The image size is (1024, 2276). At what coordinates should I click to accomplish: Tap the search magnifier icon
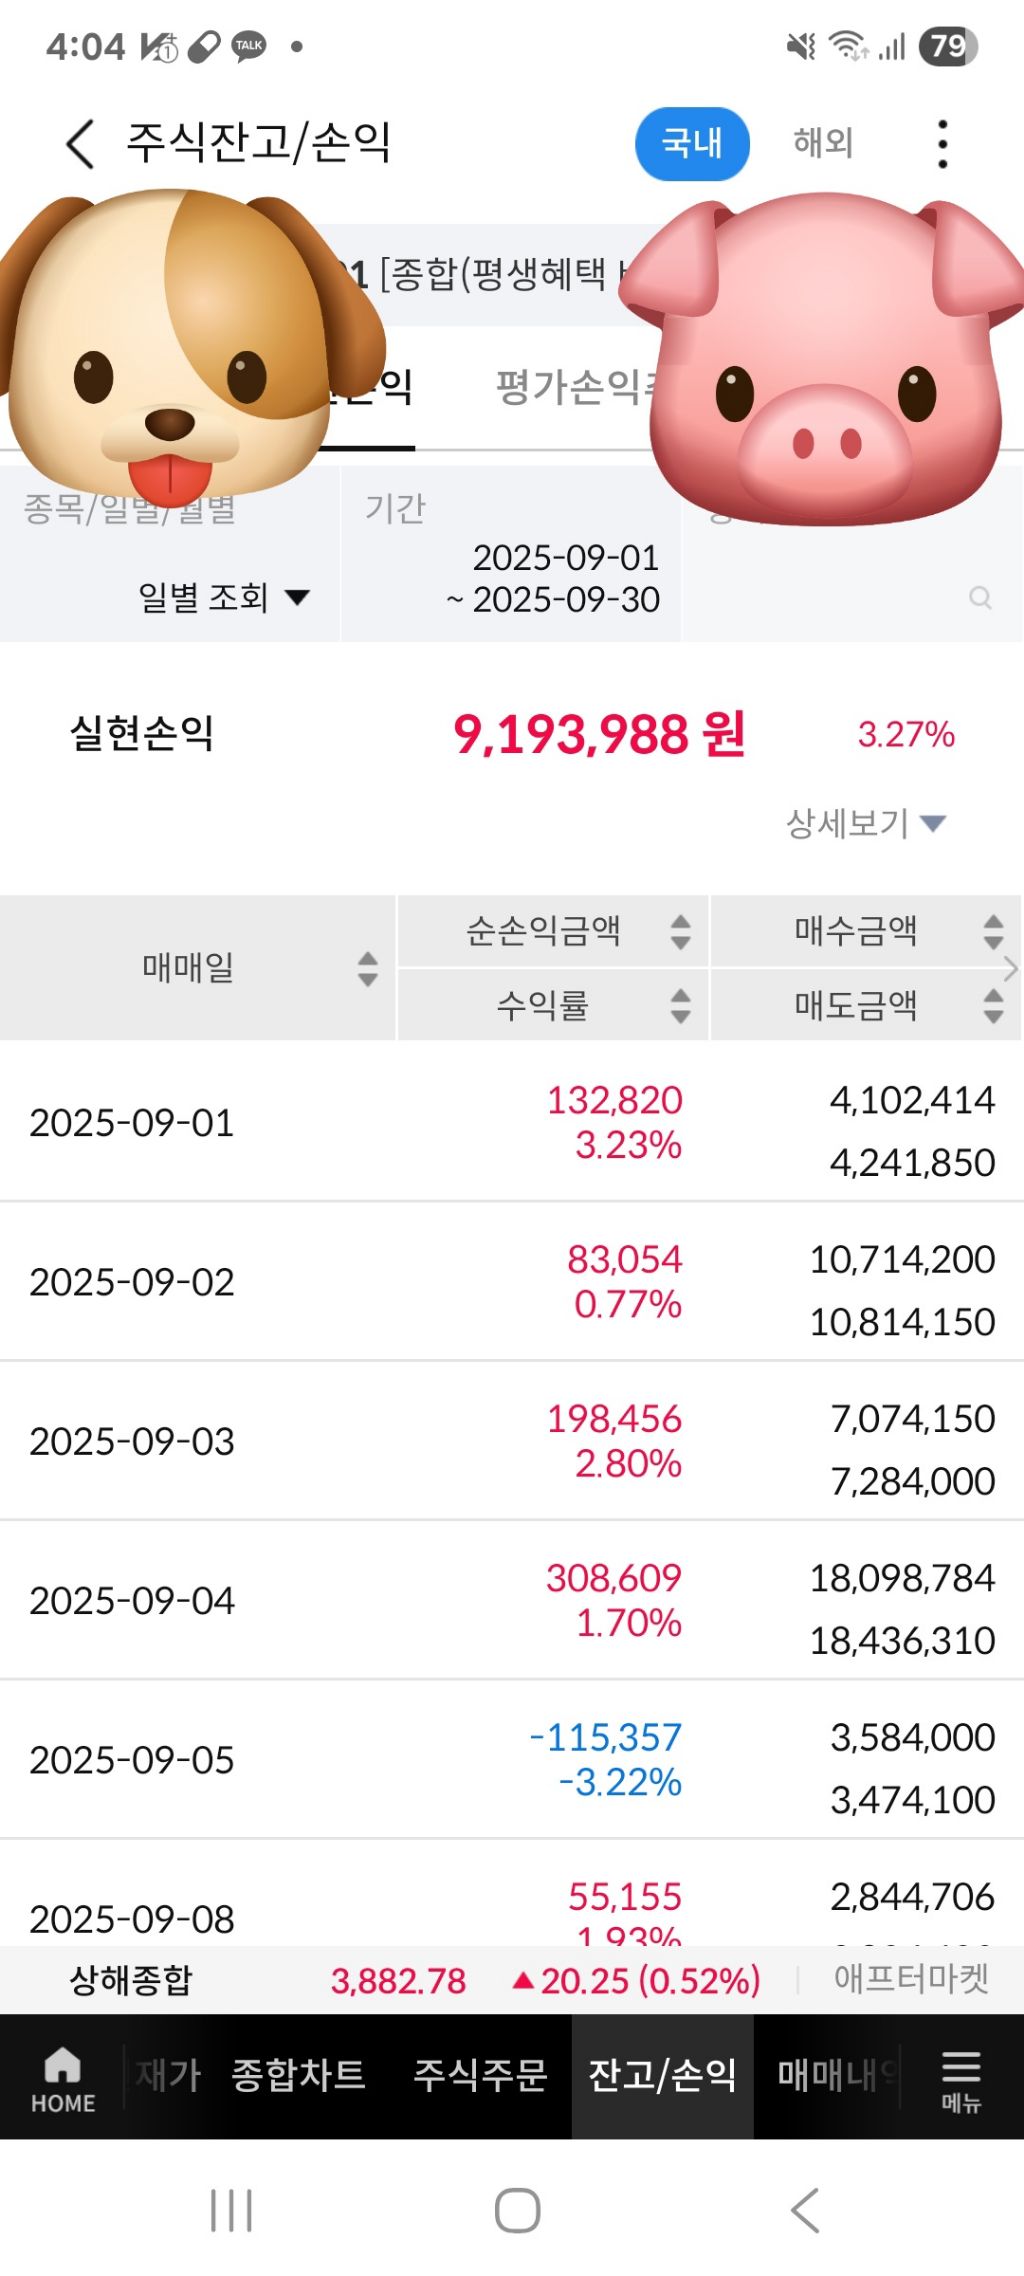tap(980, 598)
